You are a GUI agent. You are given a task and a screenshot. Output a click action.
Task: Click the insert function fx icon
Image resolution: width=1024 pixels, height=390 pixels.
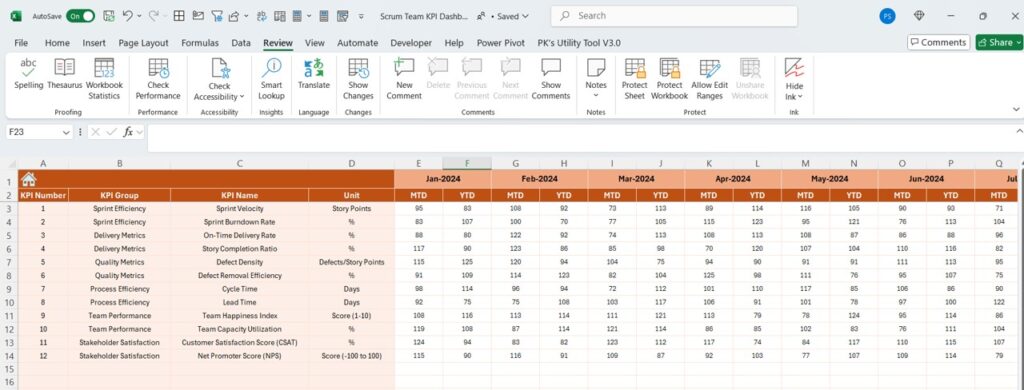129,132
